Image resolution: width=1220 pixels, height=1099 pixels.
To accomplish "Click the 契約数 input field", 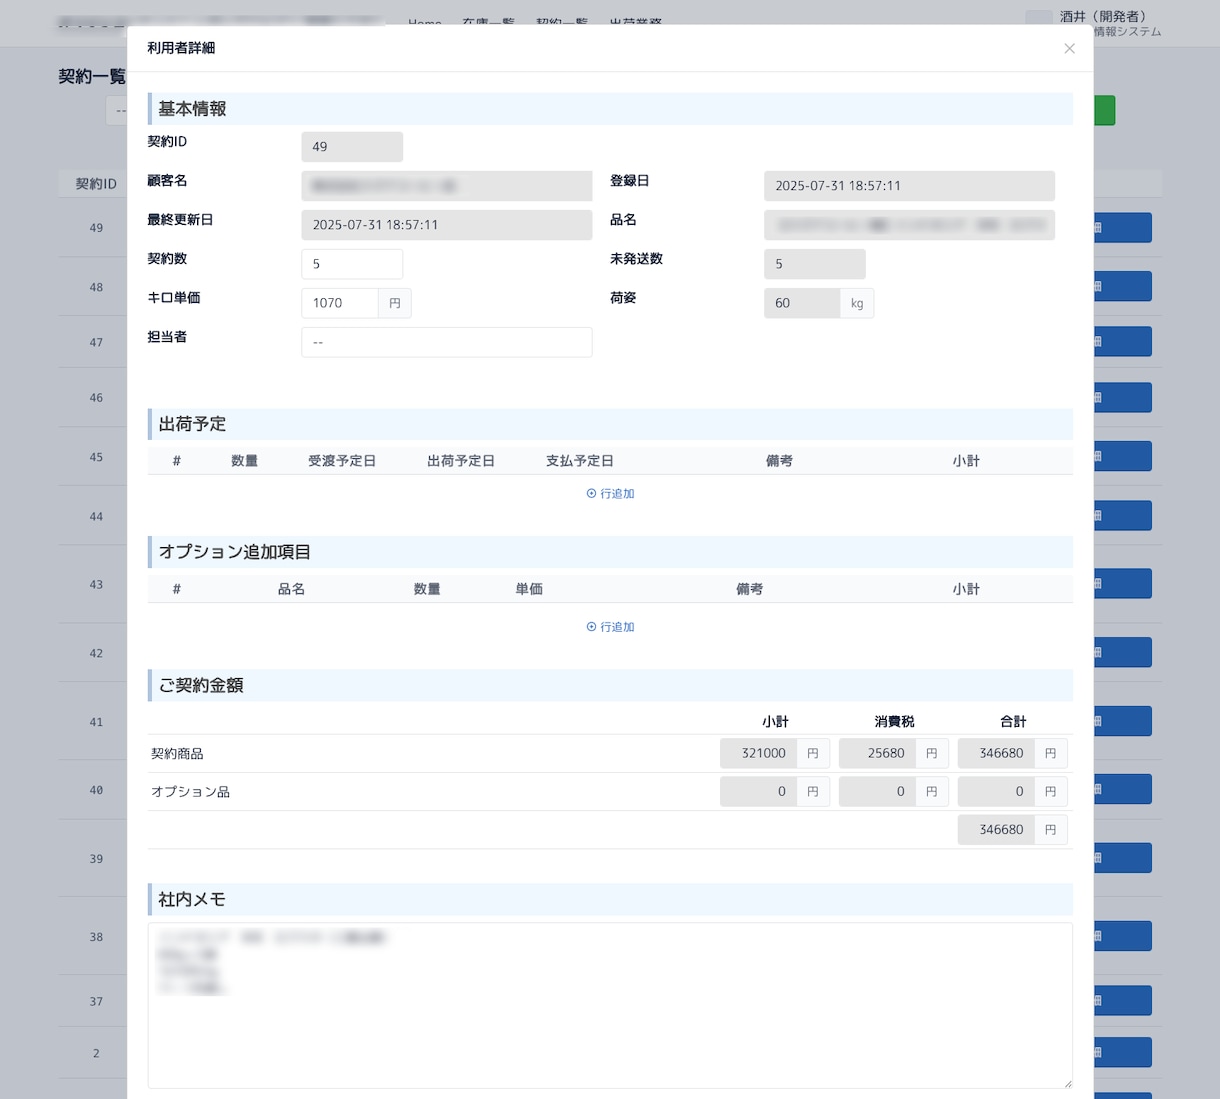I will [352, 264].
